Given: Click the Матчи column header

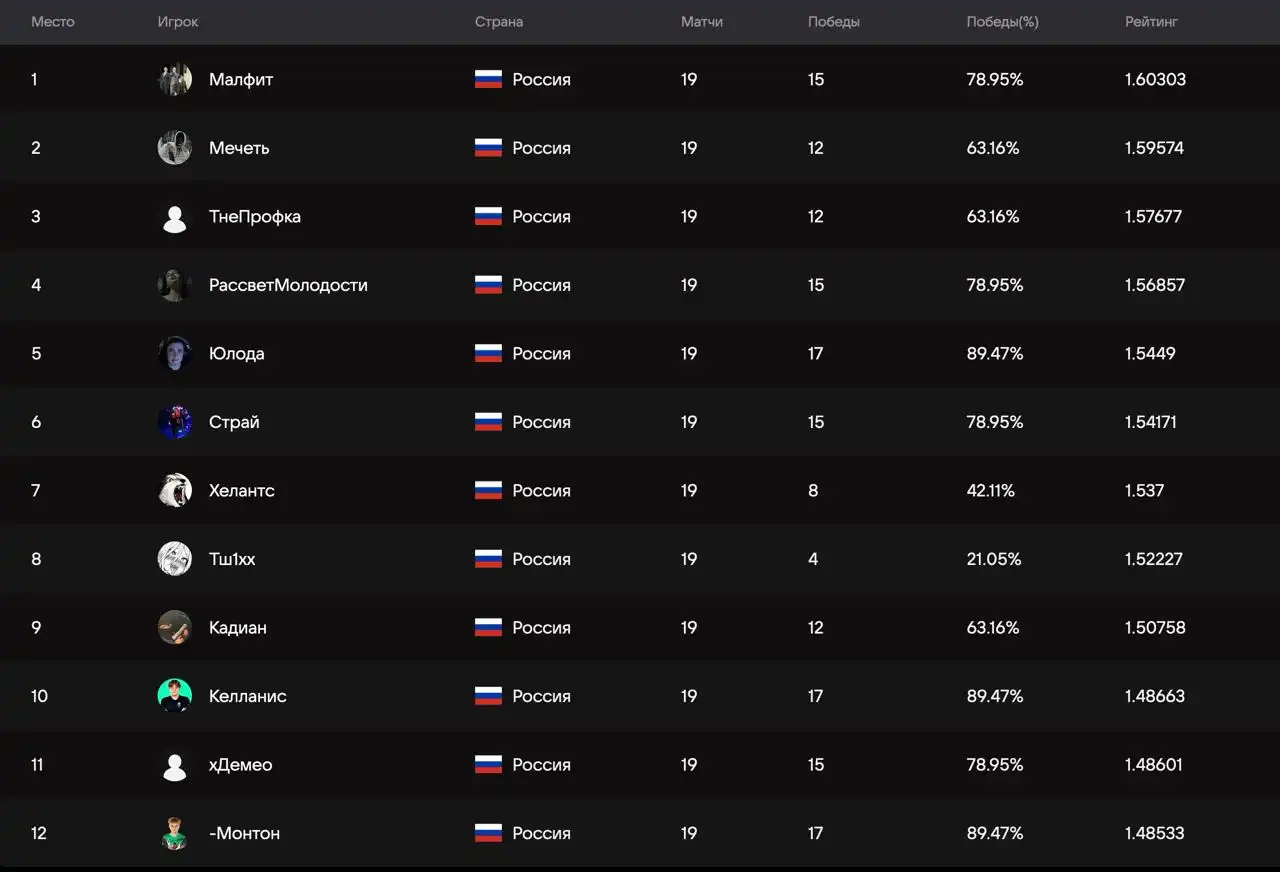Looking at the screenshot, I should tap(701, 22).
